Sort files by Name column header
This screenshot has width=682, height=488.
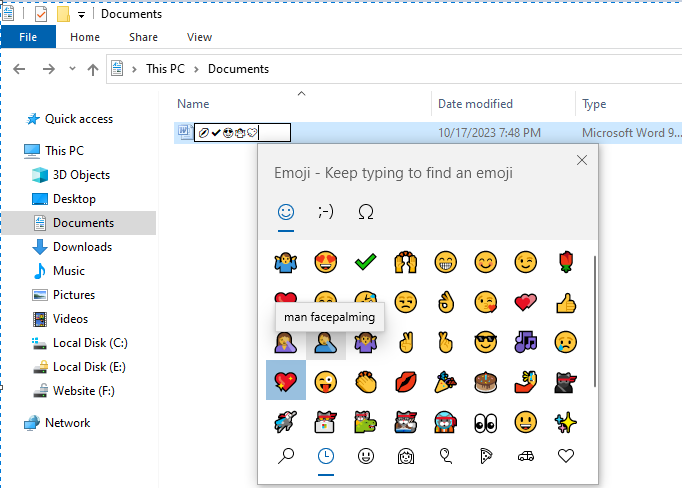pos(193,104)
